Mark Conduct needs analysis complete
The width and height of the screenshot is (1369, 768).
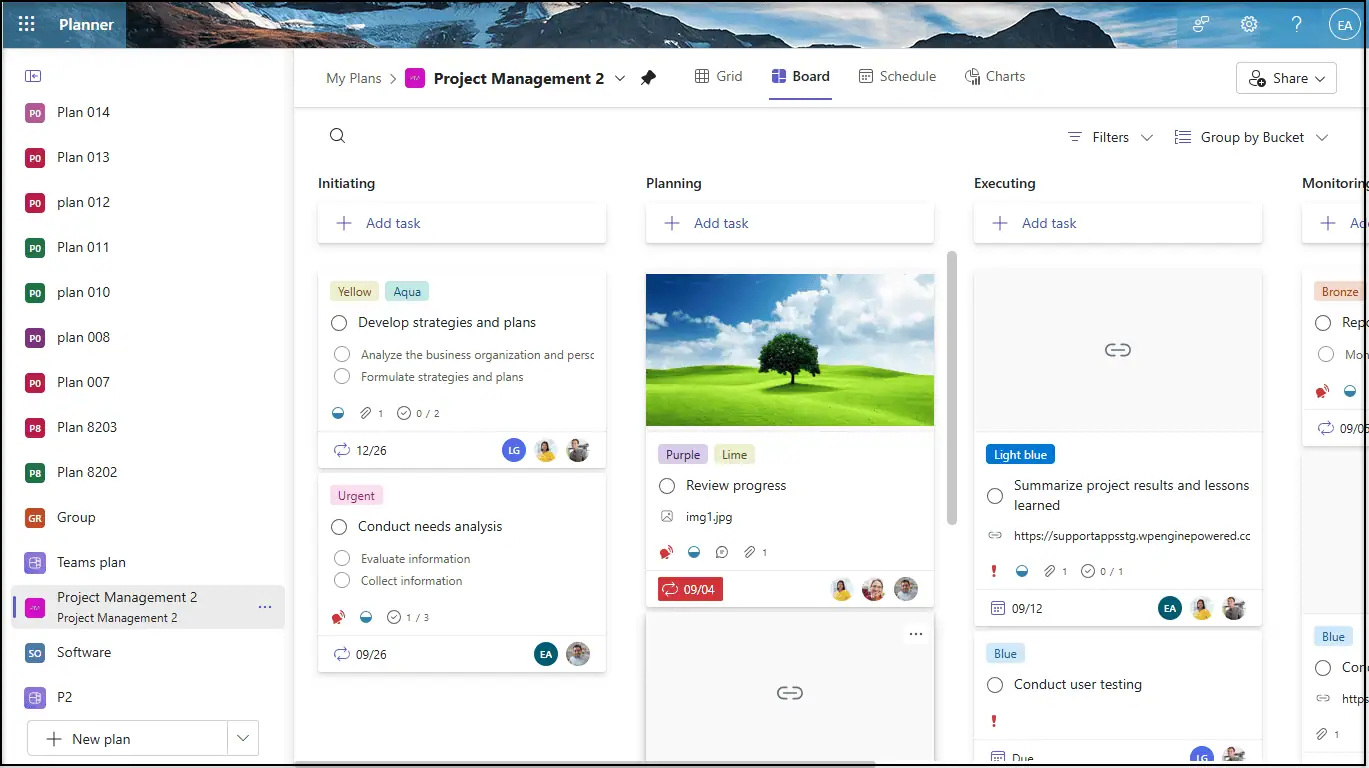pos(339,527)
